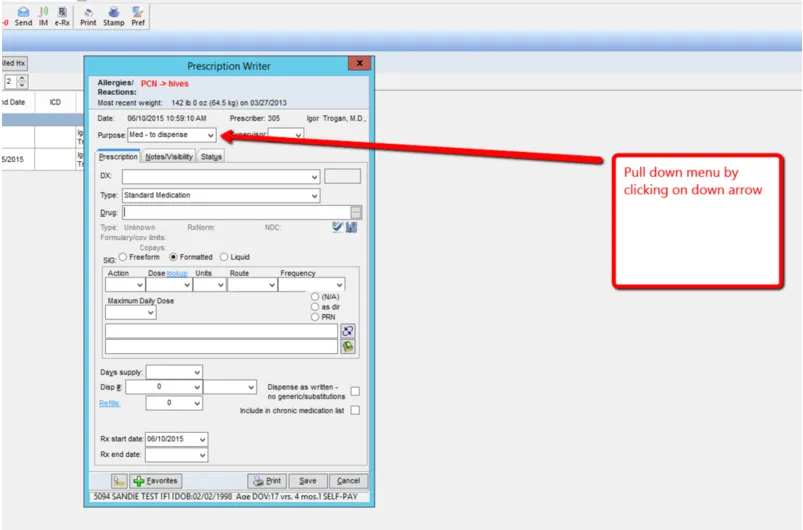Switch to the Status tab
The height and width of the screenshot is (530, 803).
pyautogui.click(x=211, y=157)
